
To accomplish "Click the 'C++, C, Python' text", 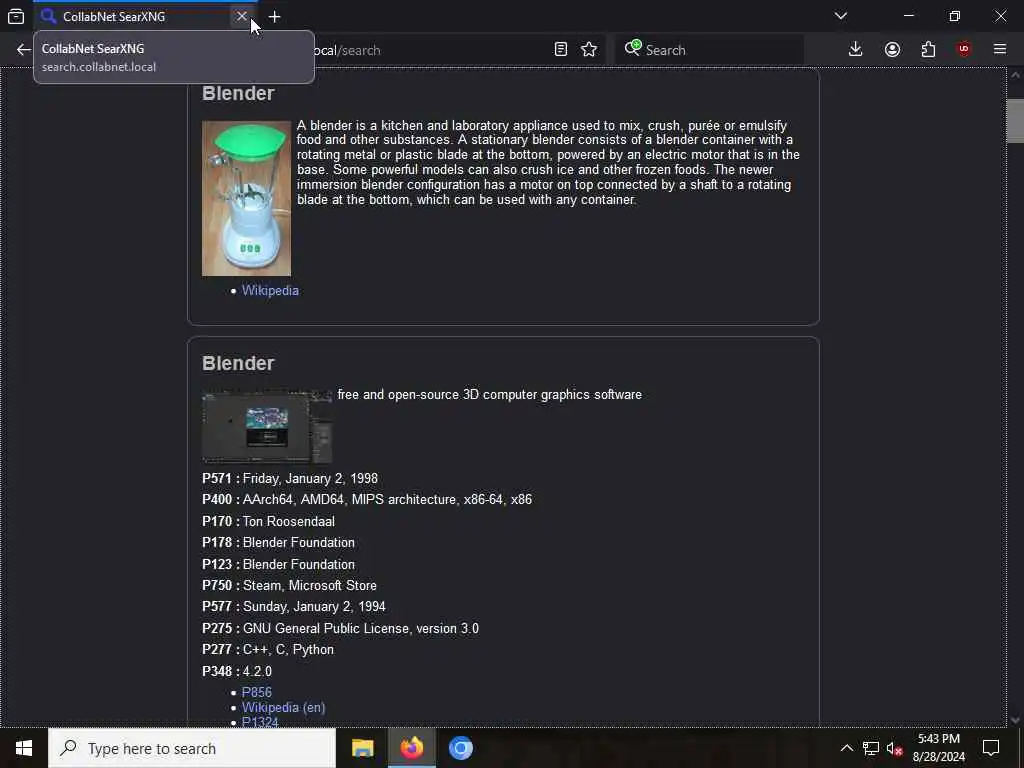I will pyautogui.click(x=288, y=650).
